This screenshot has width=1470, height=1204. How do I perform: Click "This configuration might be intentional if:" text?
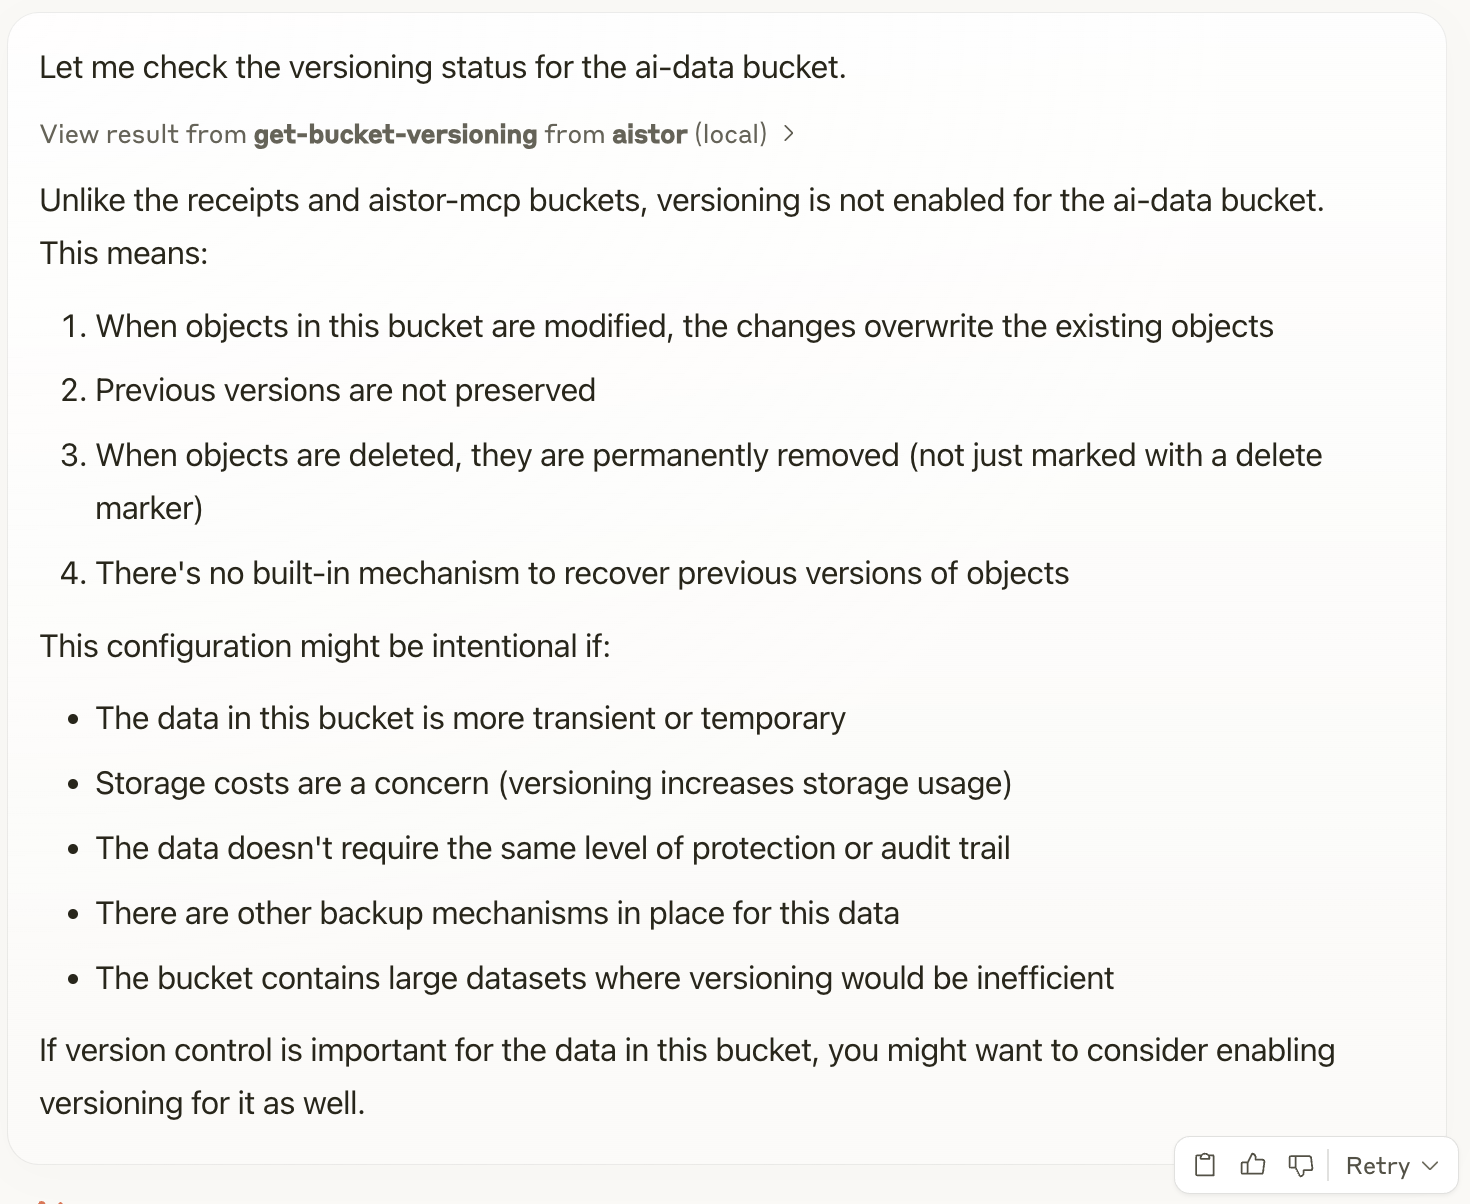pyautogui.click(x=325, y=646)
